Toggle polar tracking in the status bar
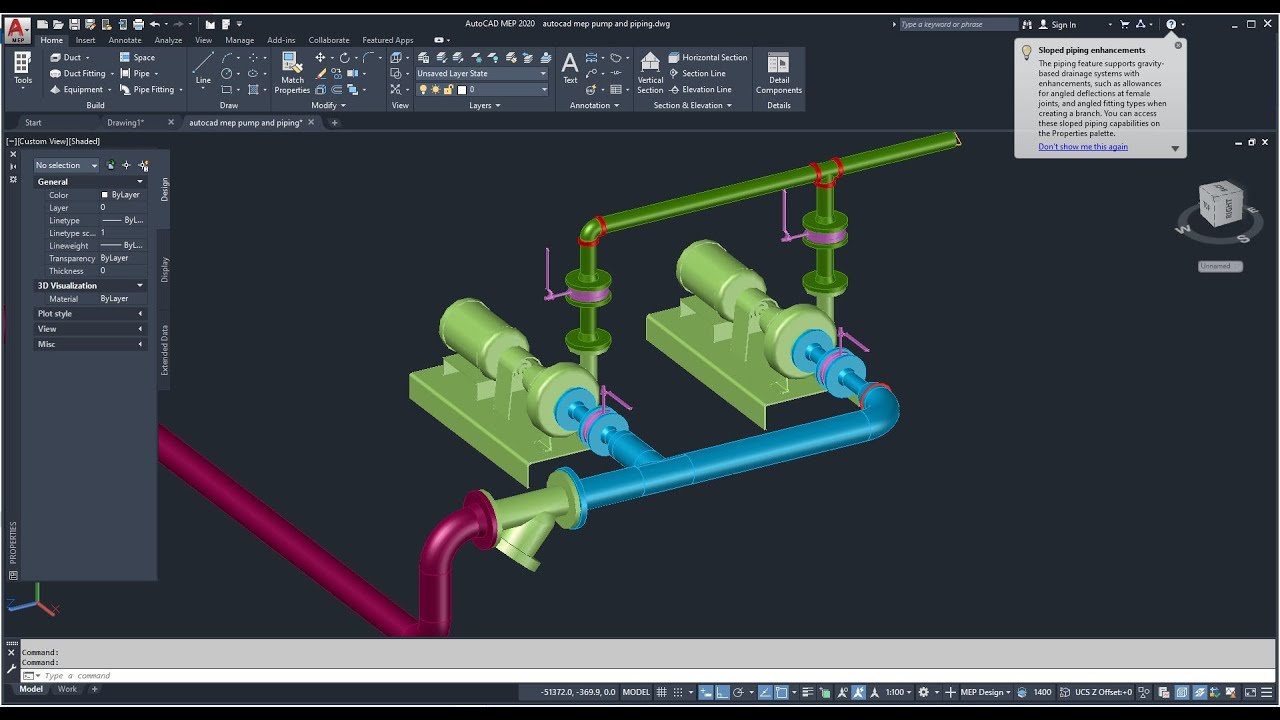Screen dimensions: 1280x720 pyautogui.click(x=739, y=692)
